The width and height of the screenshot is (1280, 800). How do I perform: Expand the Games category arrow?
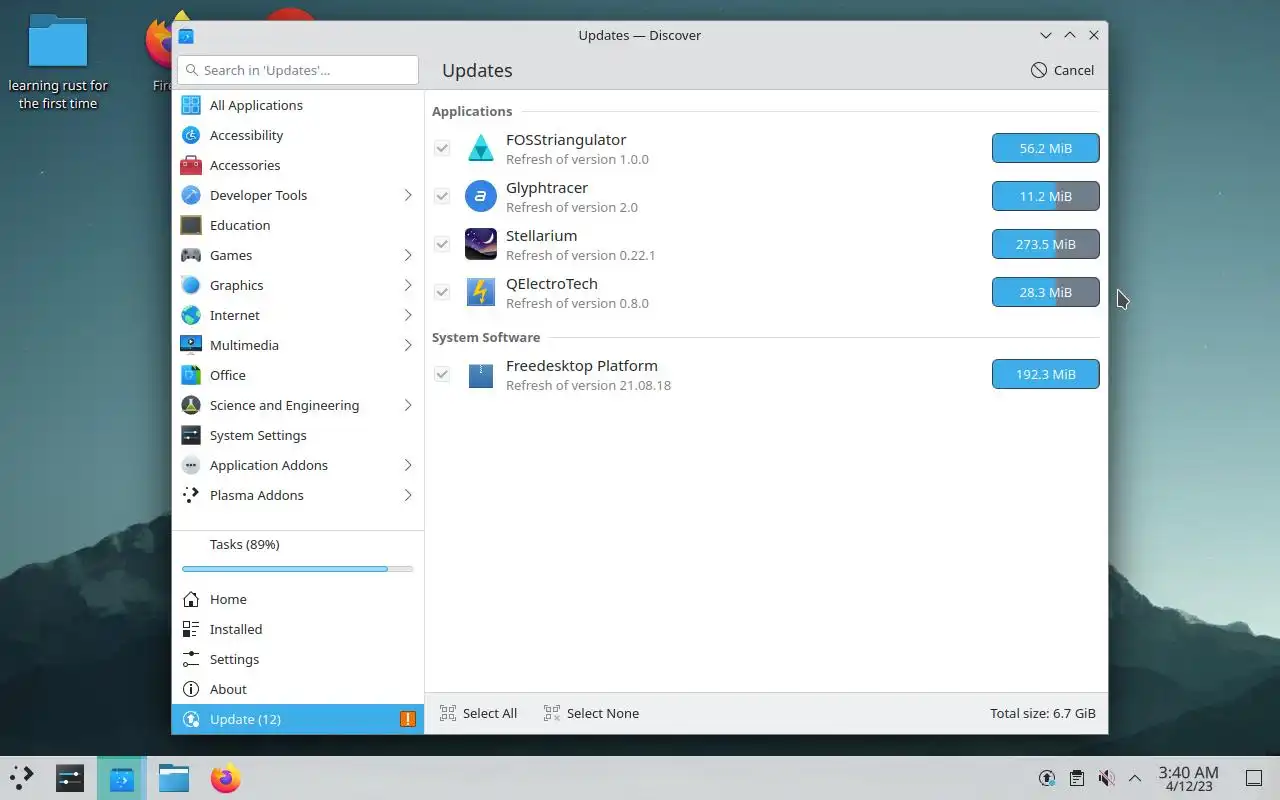408,255
